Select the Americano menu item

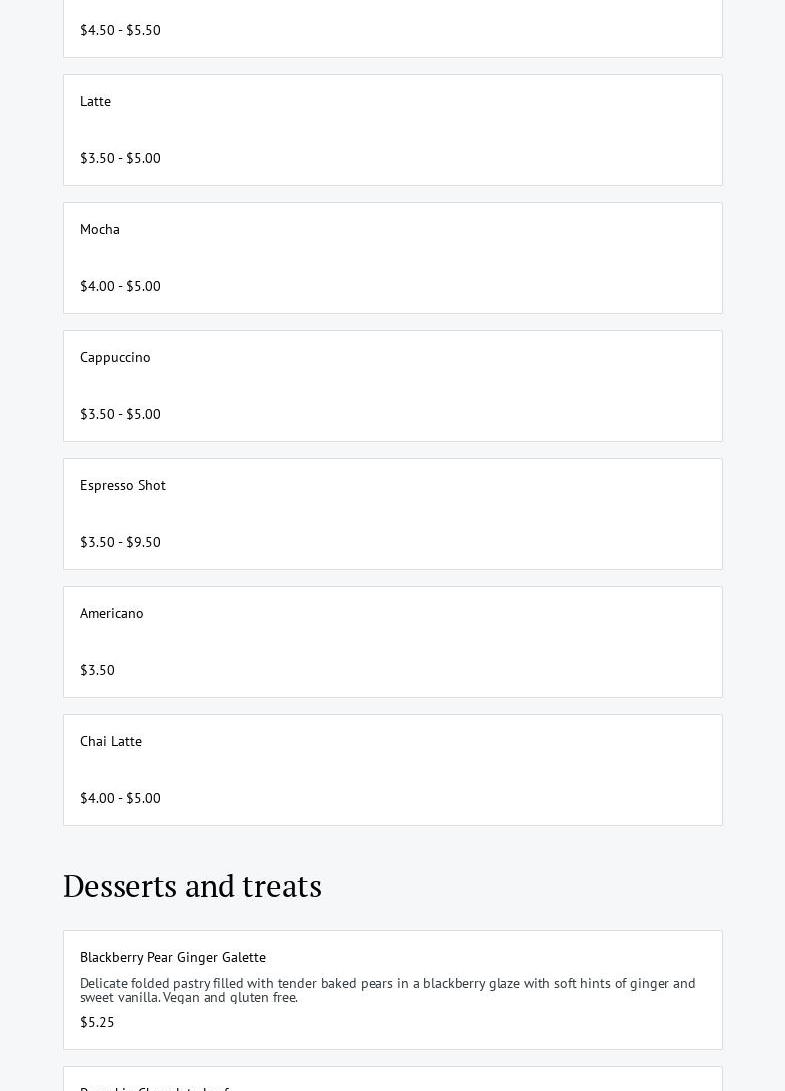[392, 642]
